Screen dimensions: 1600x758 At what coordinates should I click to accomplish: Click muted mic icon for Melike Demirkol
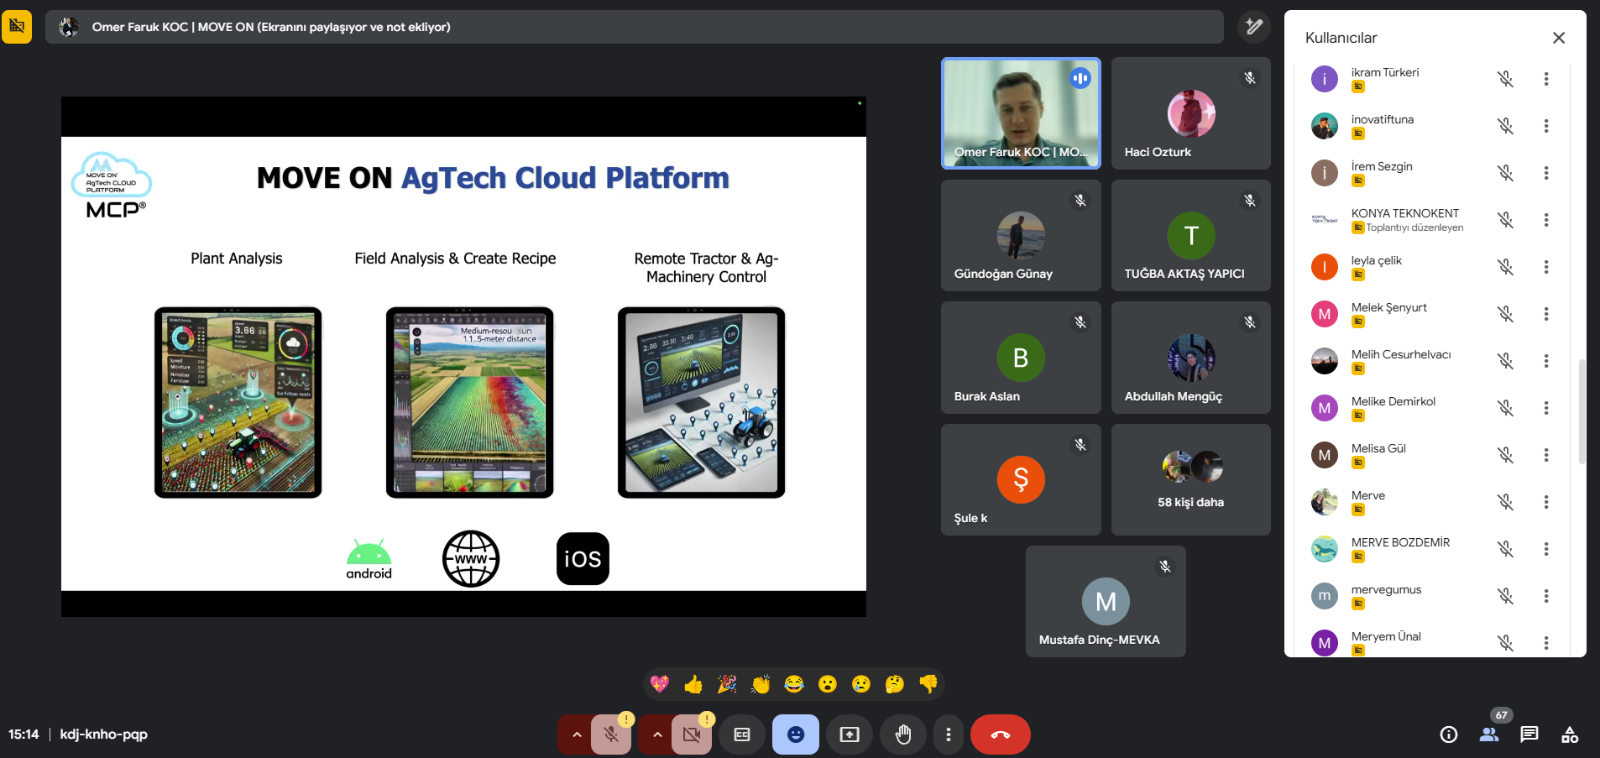point(1505,408)
